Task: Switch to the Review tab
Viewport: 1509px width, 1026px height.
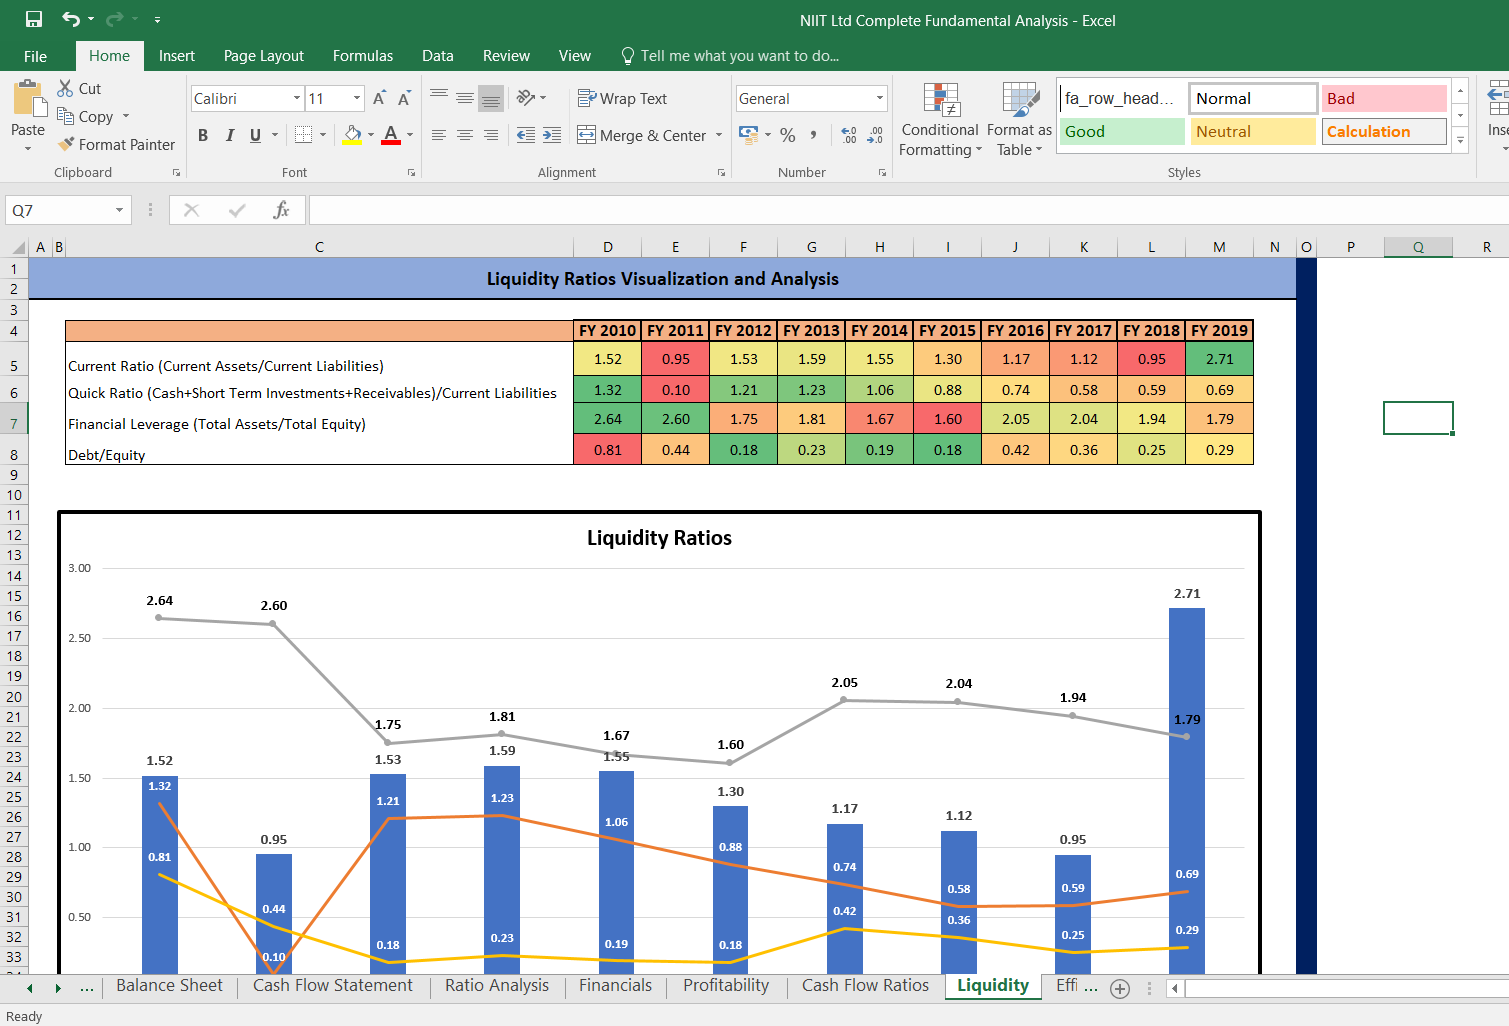Action: pyautogui.click(x=506, y=56)
